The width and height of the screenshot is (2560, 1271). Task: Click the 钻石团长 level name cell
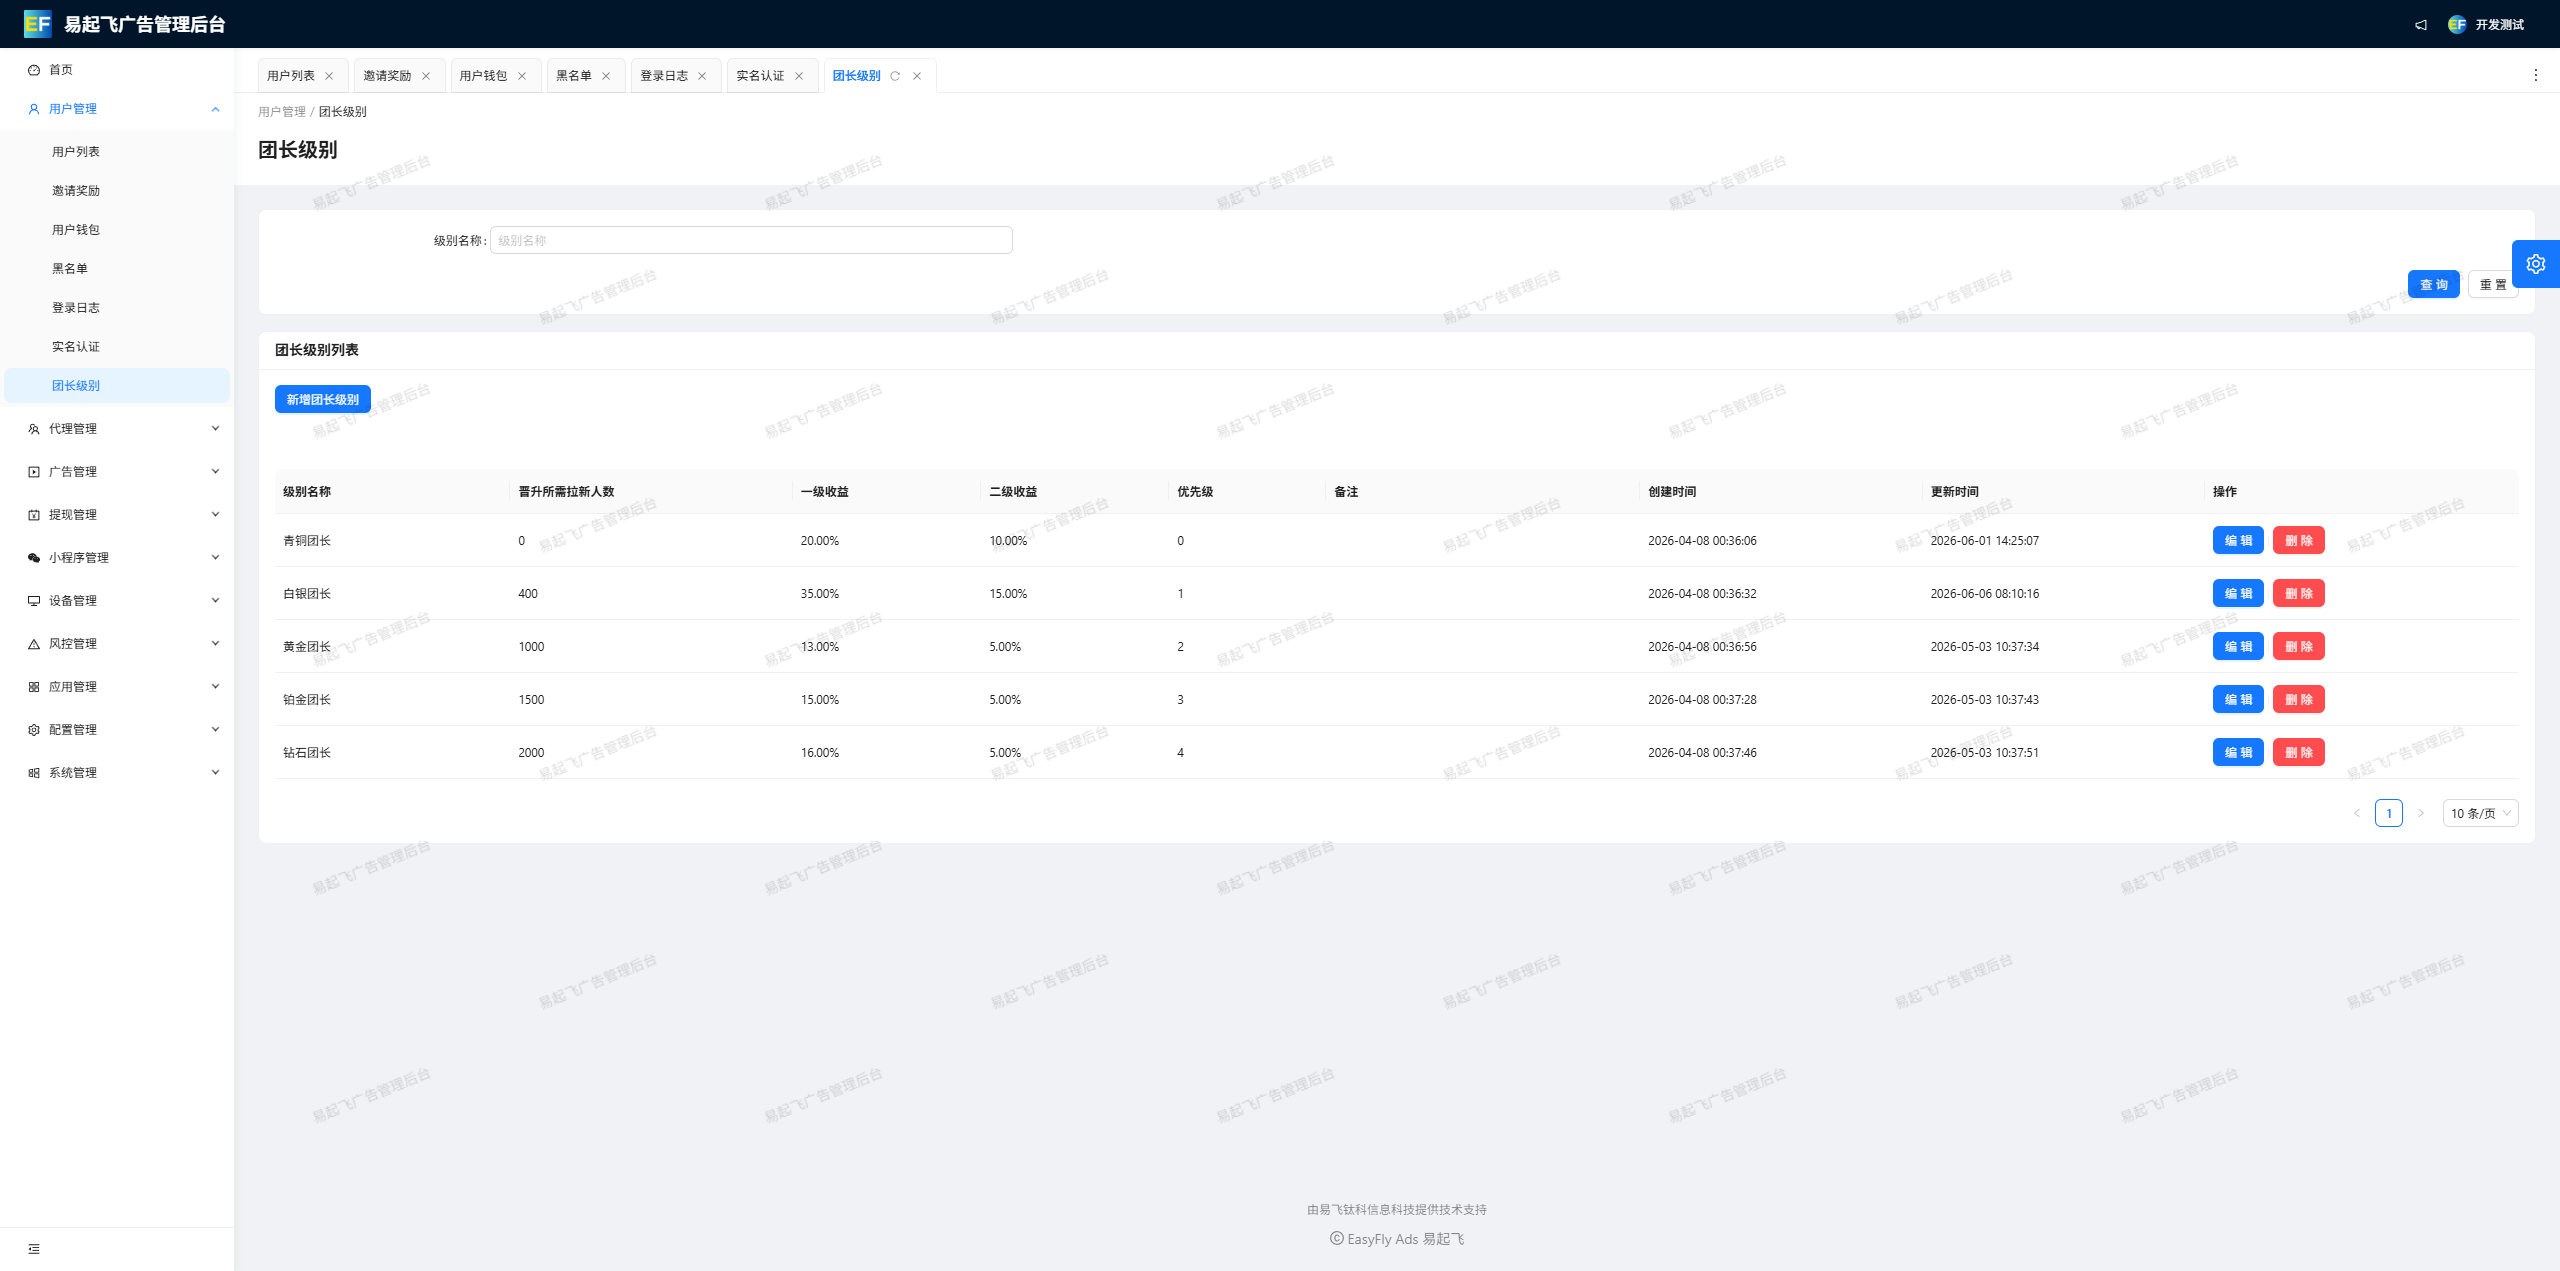[x=307, y=753]
